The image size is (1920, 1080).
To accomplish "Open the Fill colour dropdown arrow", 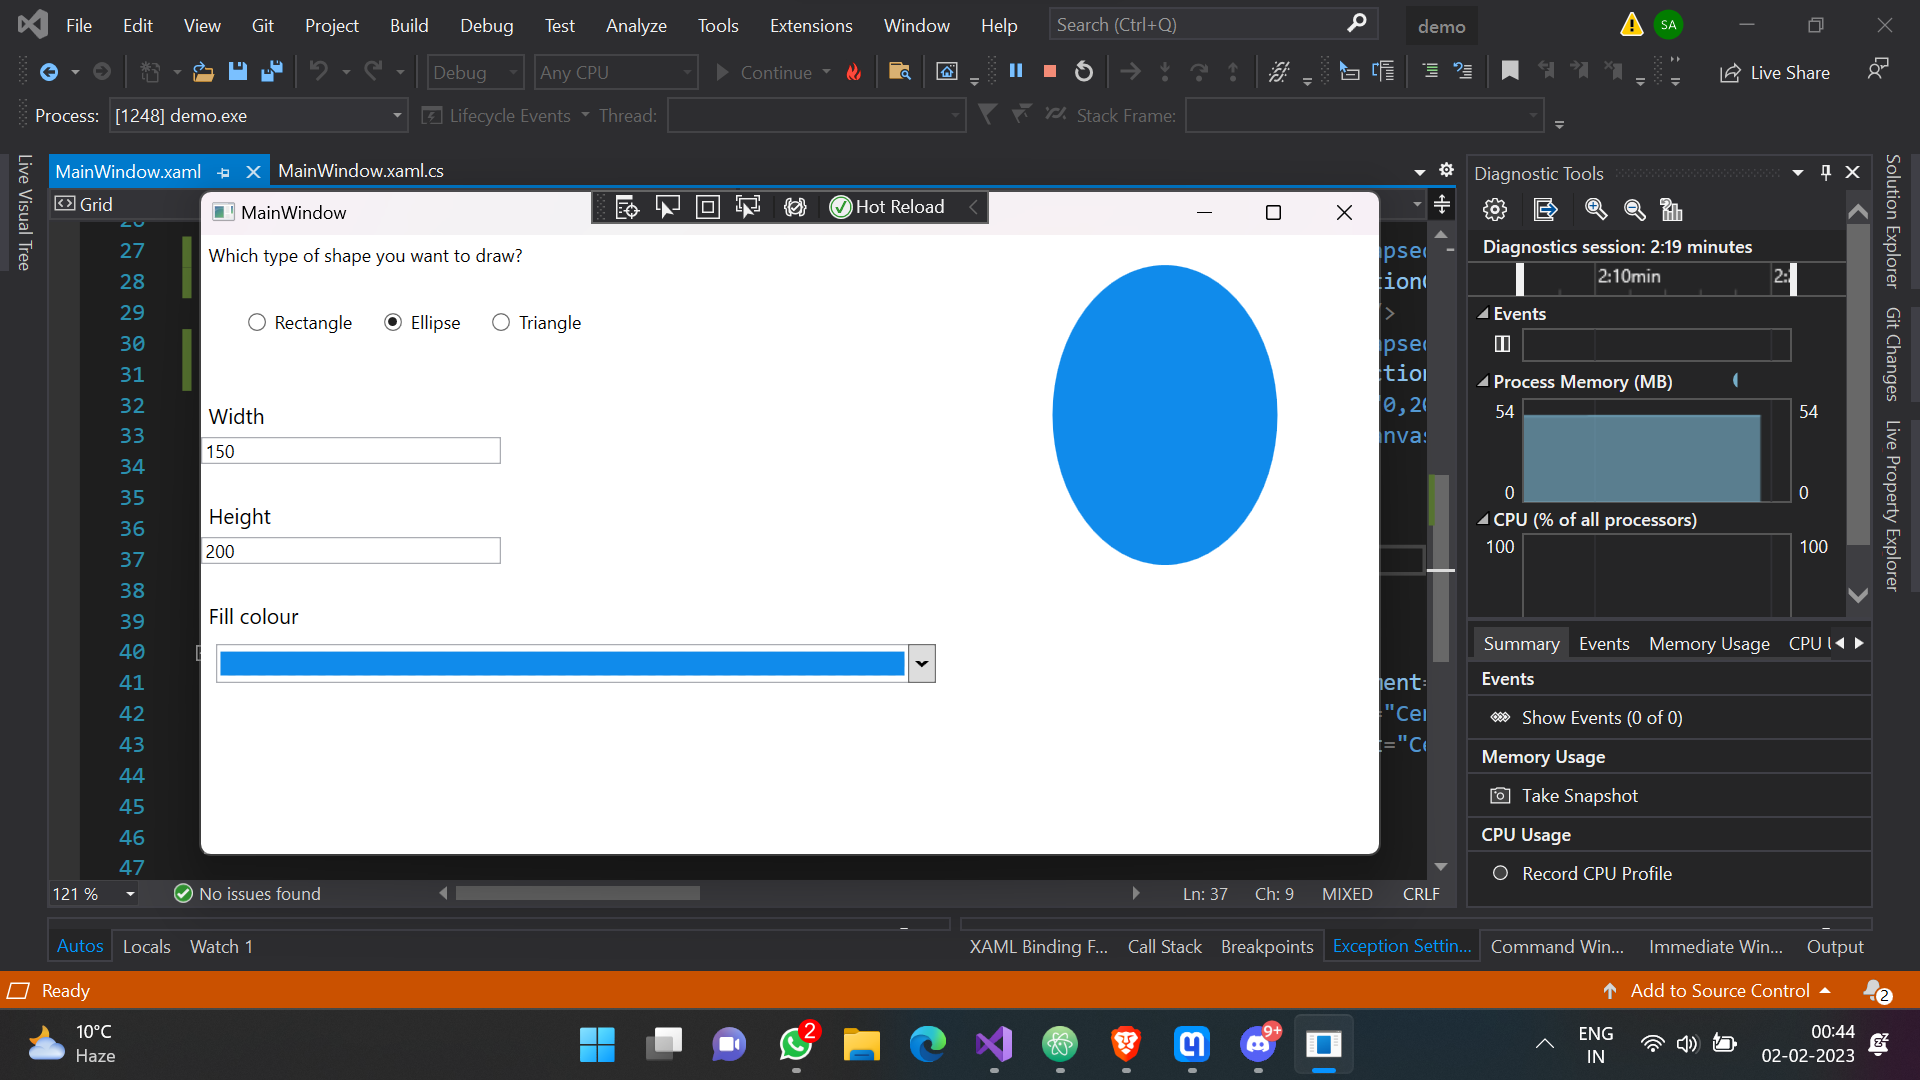I will click(921, 663).
